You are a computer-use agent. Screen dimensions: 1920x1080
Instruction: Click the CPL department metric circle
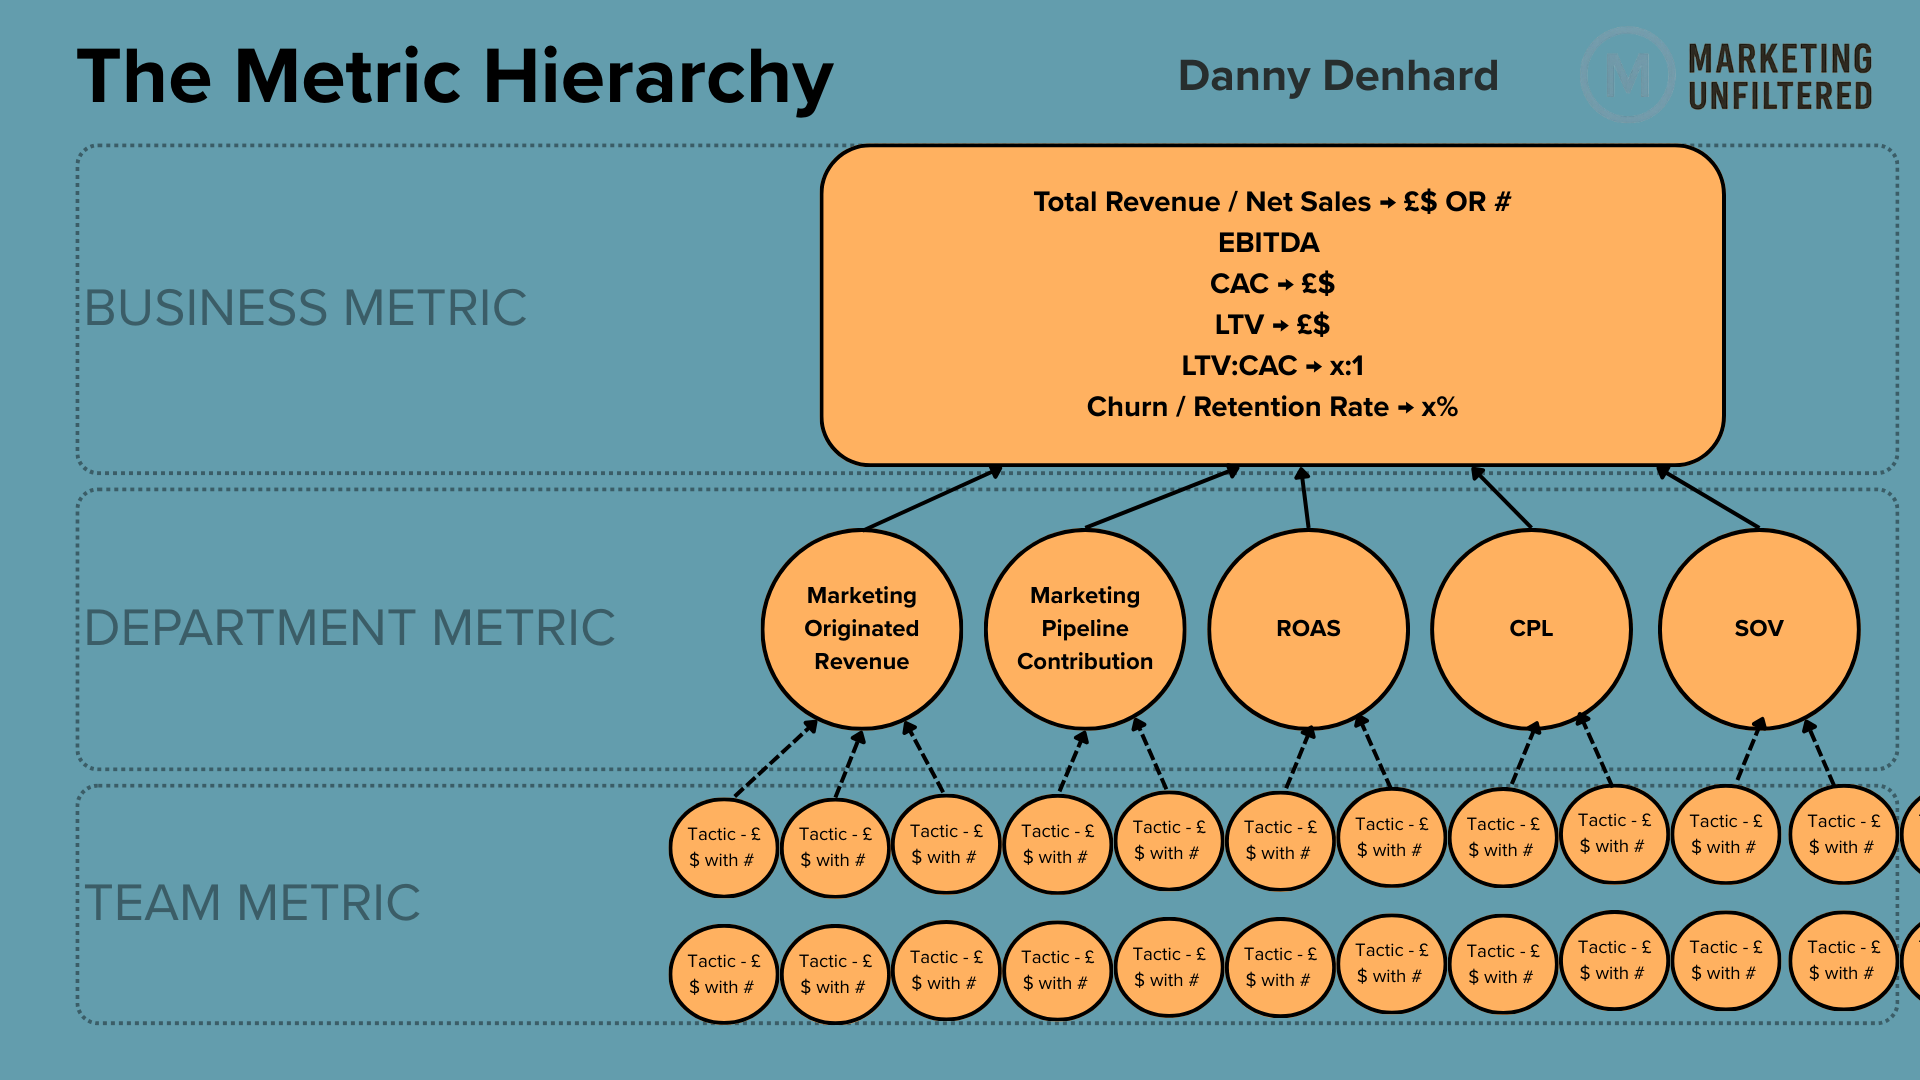tap(1530, 628)
